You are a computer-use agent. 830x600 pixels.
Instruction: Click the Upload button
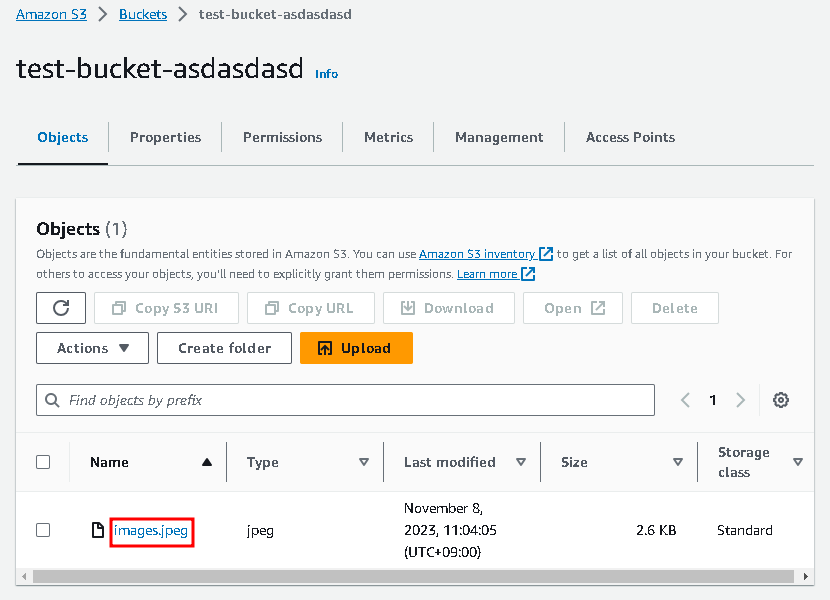(x=356, y=348)
